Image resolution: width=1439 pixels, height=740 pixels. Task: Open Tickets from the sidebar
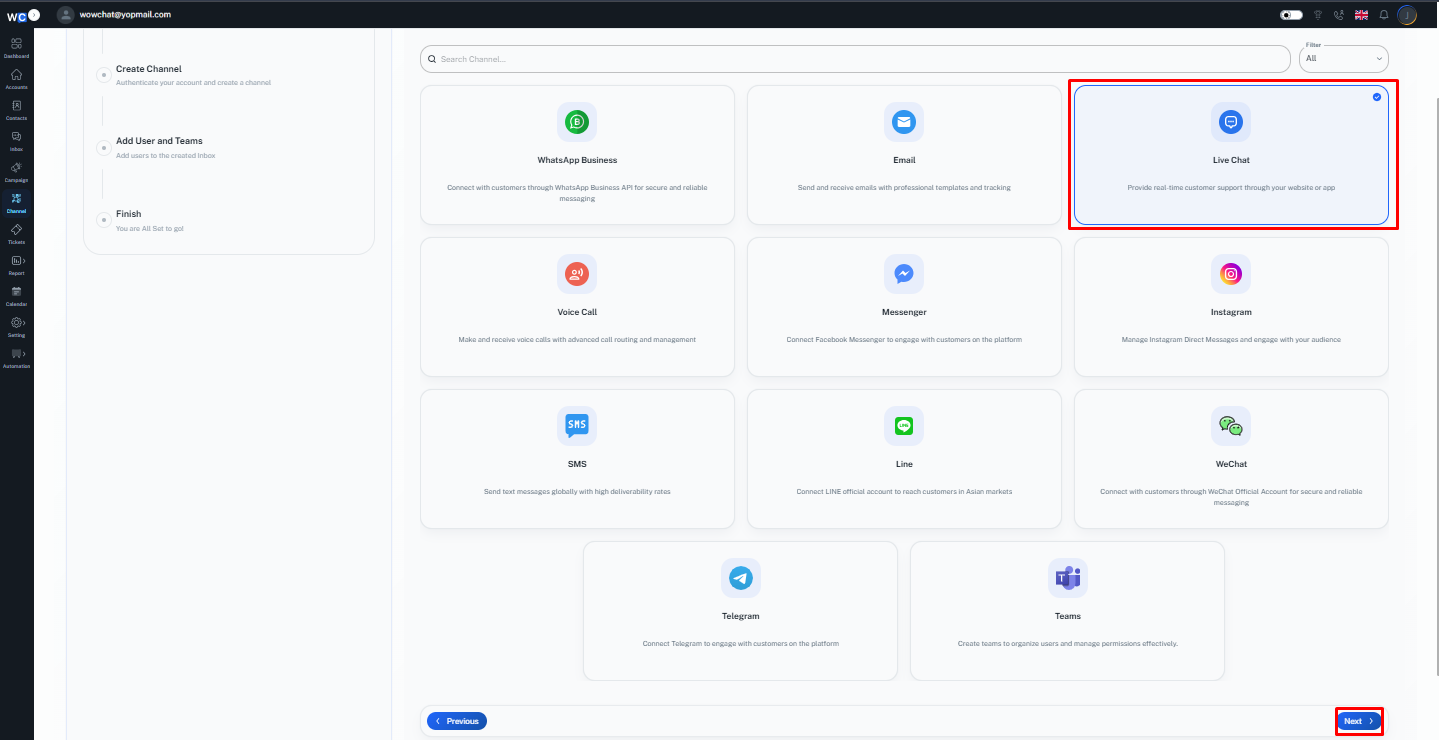(16, 233)
